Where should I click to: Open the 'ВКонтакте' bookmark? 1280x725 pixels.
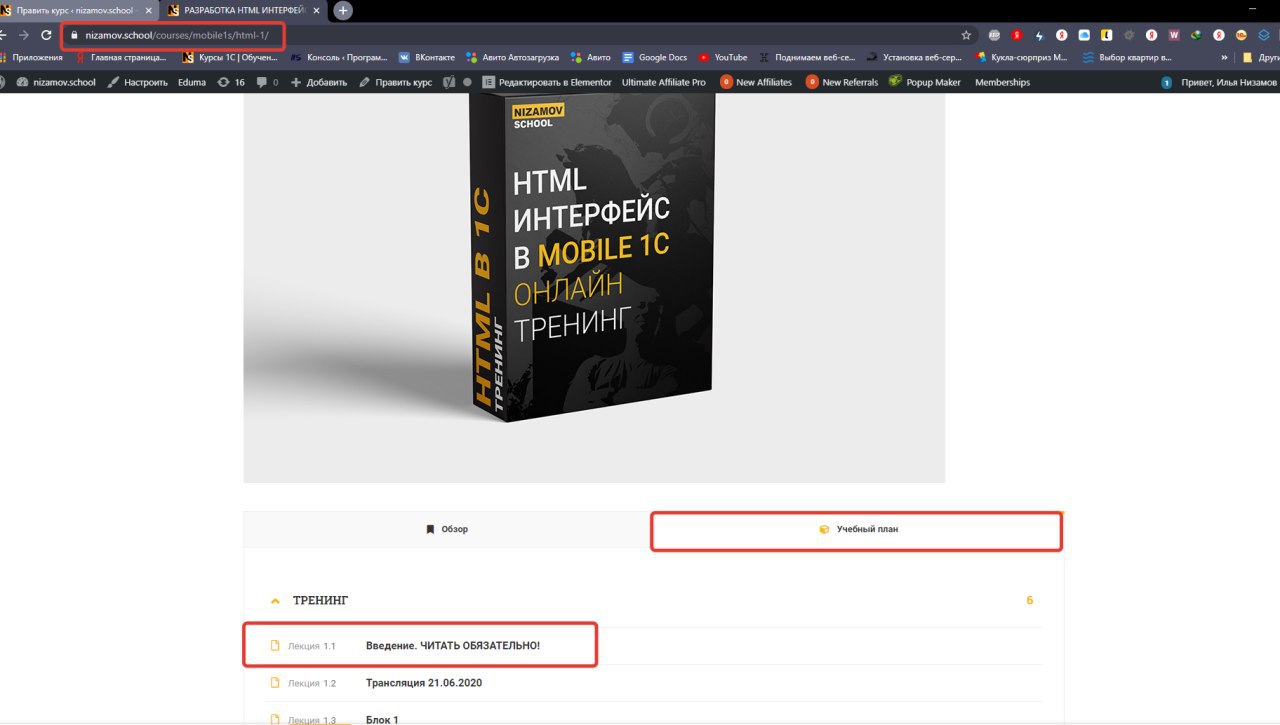pyautogui.click(x=427, y=57)
